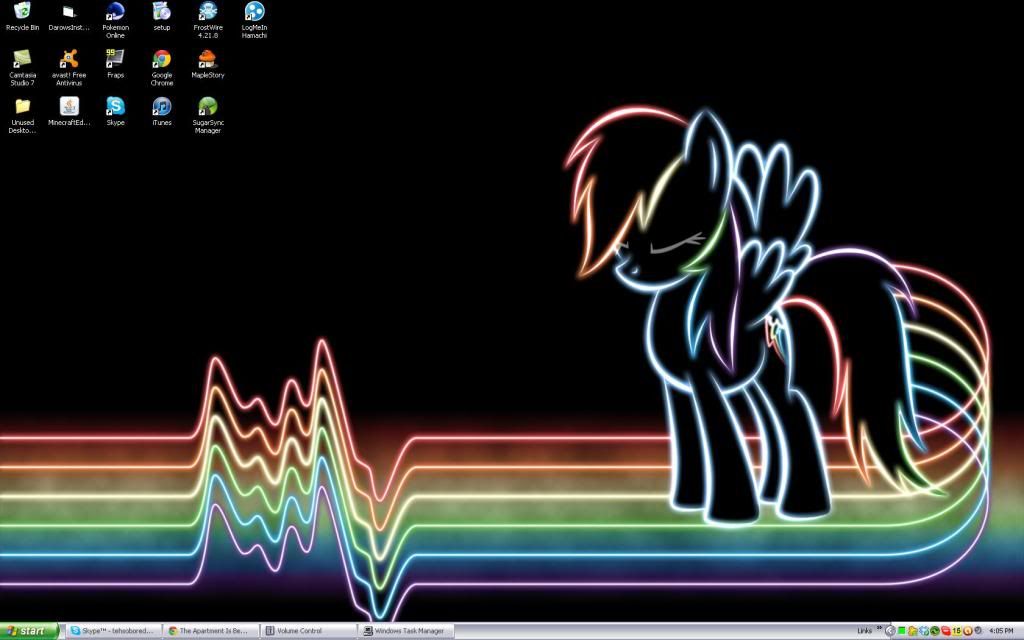Open the Unused Desktop folder
The width and height of the screenshot is (1024, 640).
22,107
